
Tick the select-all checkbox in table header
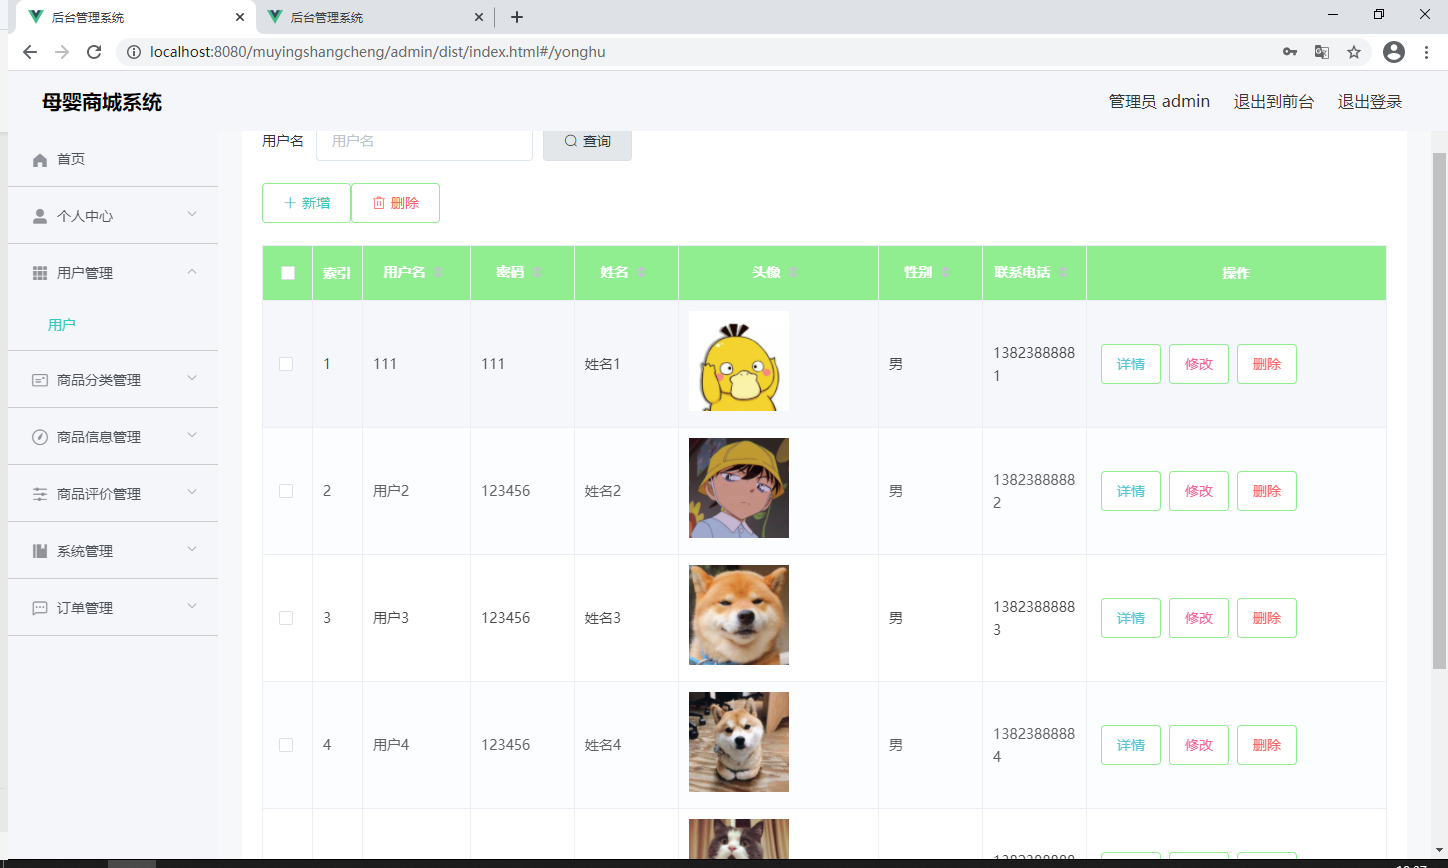pyautogui.click(x=288, y=273)
